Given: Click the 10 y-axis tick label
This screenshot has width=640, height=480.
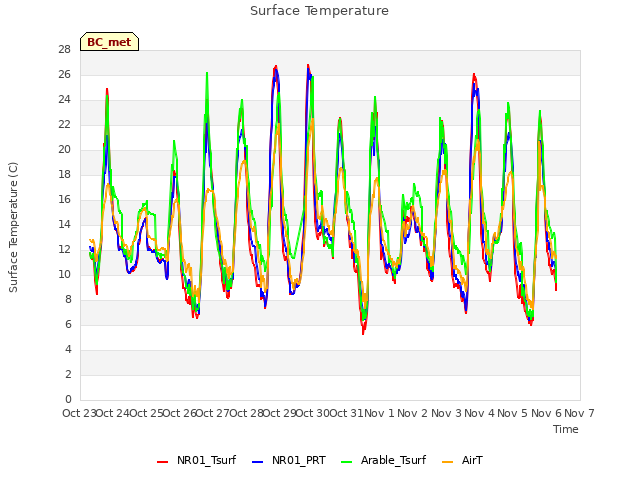Looking at the screenshot, I should pyautogui.click(x=65, y=275).
